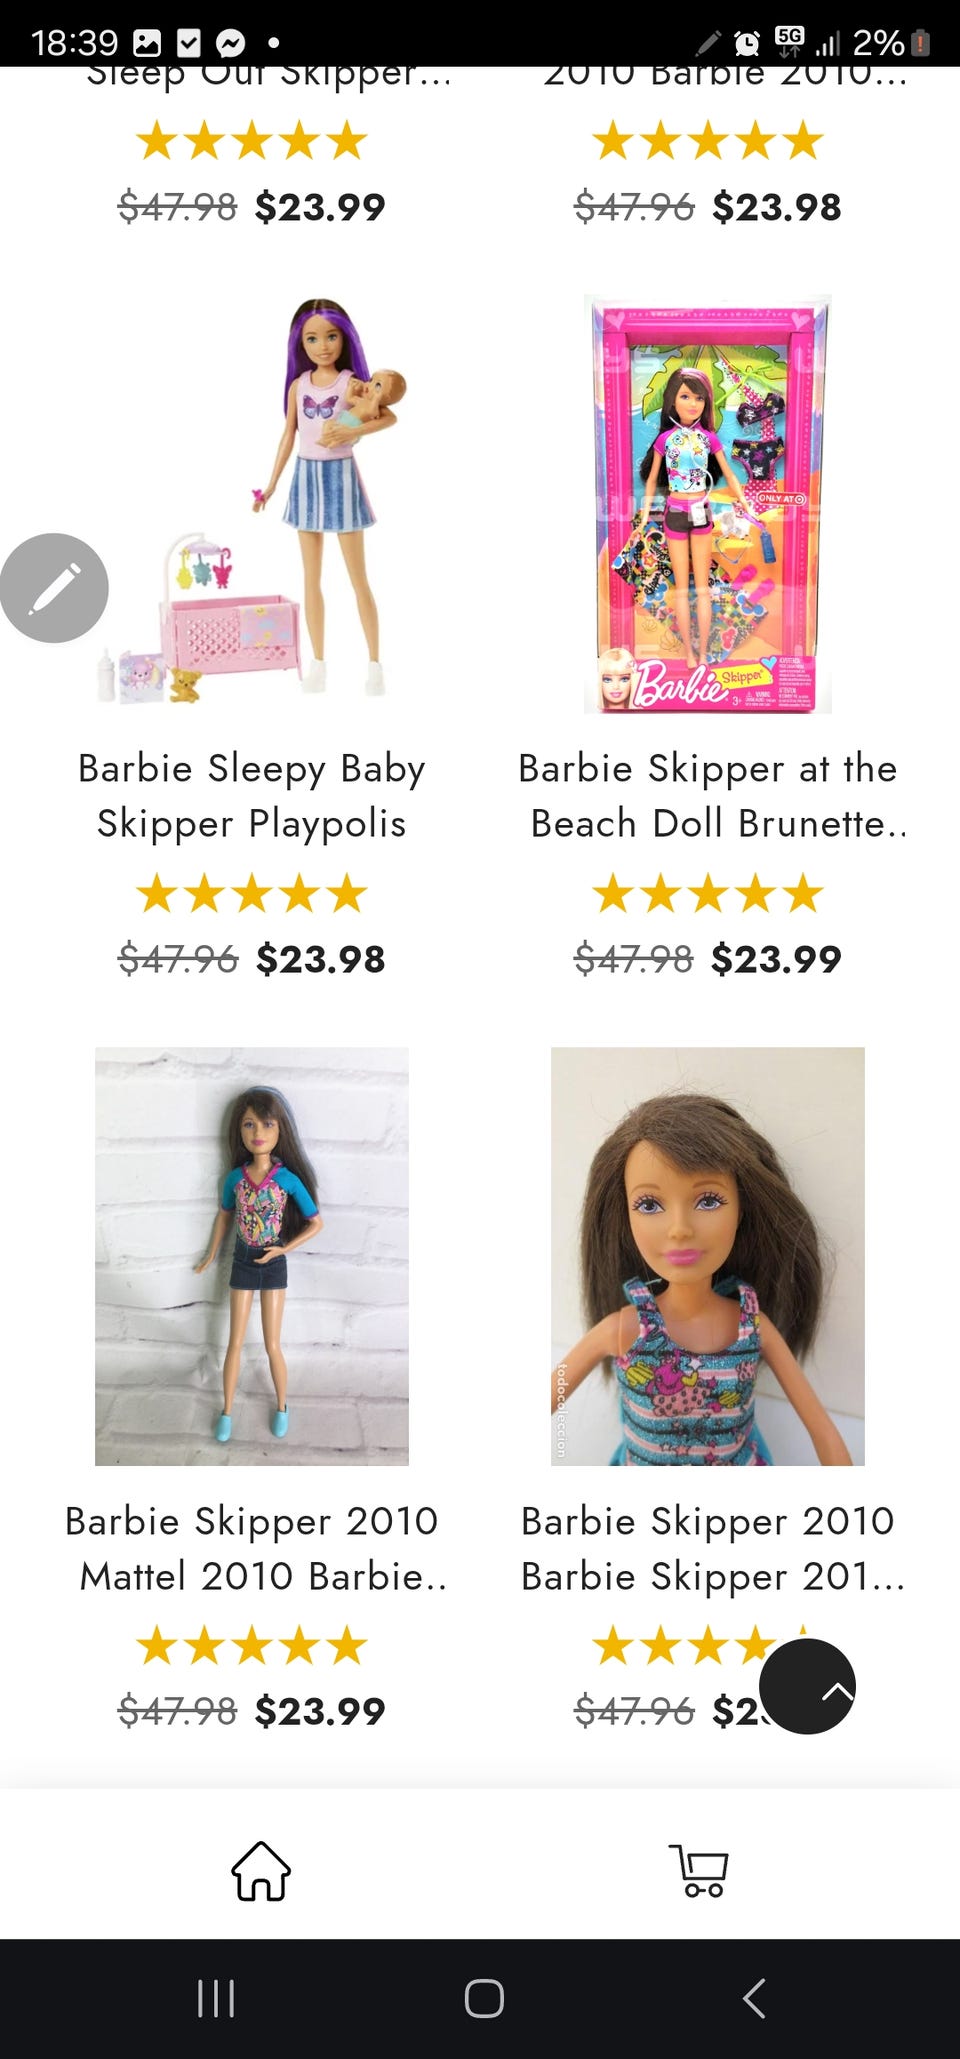This screenshot has width=960, height=2059.
Task: Tap star rating under Sleepy Baby Skipper
Action: [251, 893]
